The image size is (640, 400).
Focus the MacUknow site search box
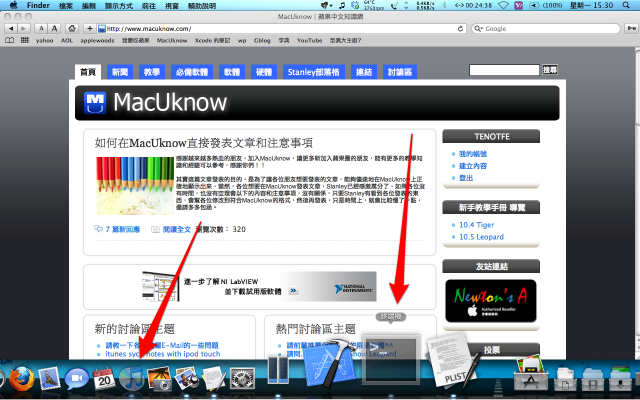pyautogui.click(x=504, y=70)
